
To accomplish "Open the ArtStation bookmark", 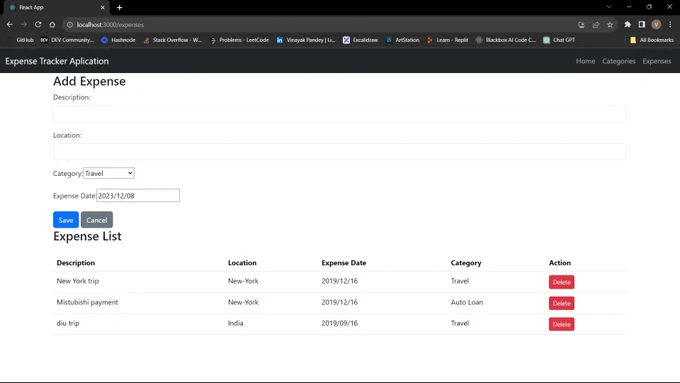I will click(402, 40).
